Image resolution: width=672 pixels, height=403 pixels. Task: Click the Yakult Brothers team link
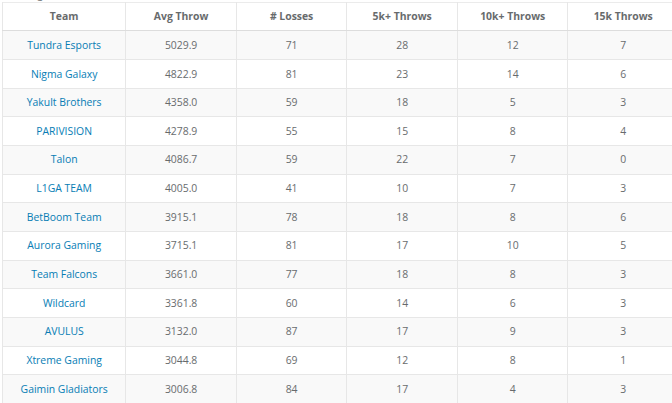point(64,102)
